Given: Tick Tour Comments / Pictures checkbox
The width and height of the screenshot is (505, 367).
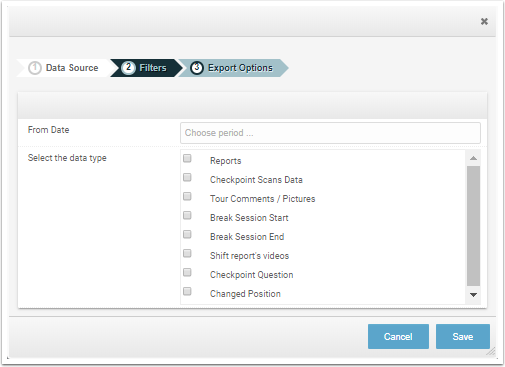Looking at the screenshot, I should (x=187, y=196).
